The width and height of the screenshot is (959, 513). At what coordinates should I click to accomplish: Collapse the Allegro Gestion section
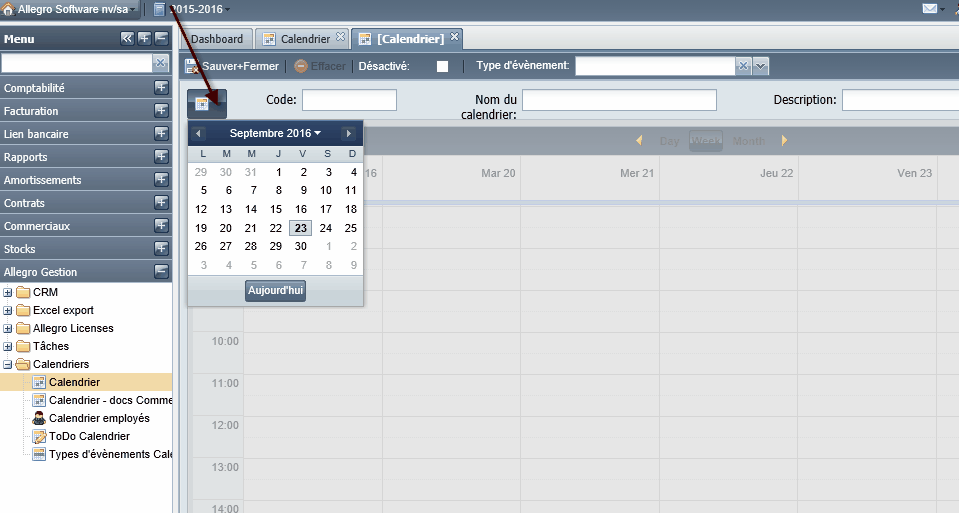coord(161,271)
